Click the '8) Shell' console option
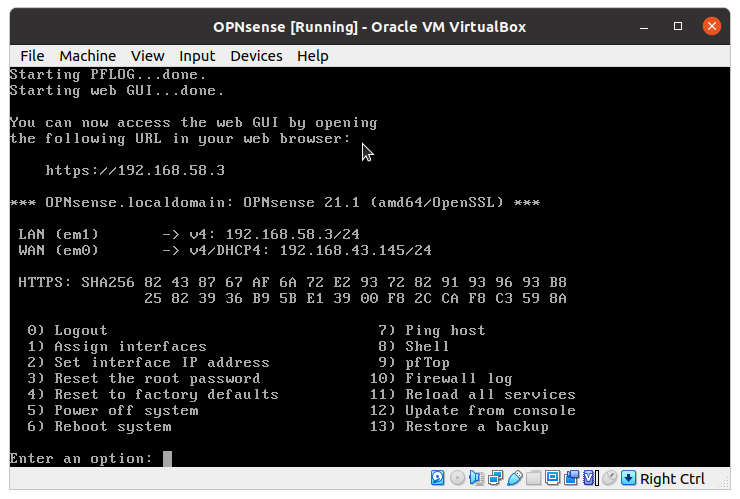 (413, 347)
